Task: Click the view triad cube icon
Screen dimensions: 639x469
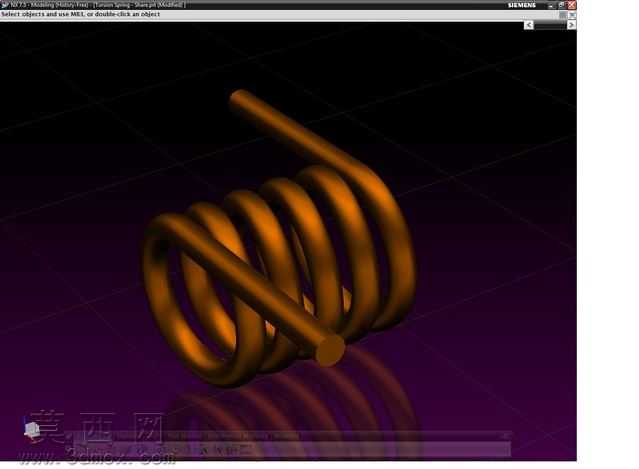Action: [32, 430]
